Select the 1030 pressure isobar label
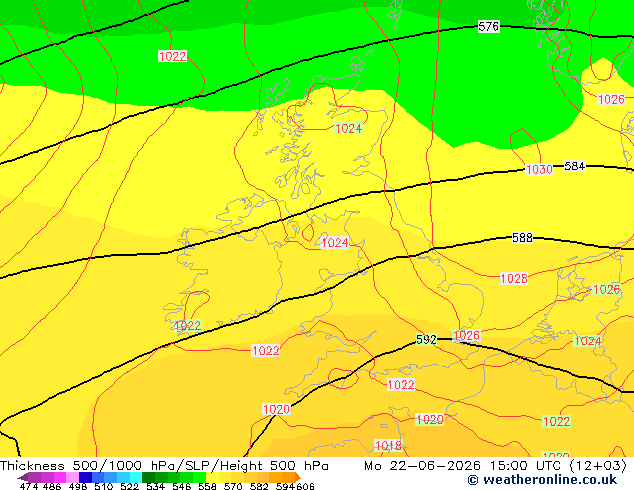This screenshot has width=634, height=490. click(x=539, y=169)
